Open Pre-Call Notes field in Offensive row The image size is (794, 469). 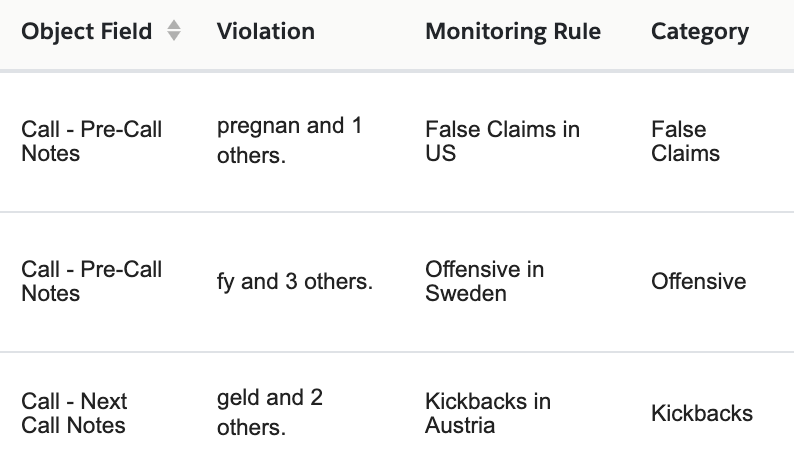pyautogui.click(x=91, y=281)
